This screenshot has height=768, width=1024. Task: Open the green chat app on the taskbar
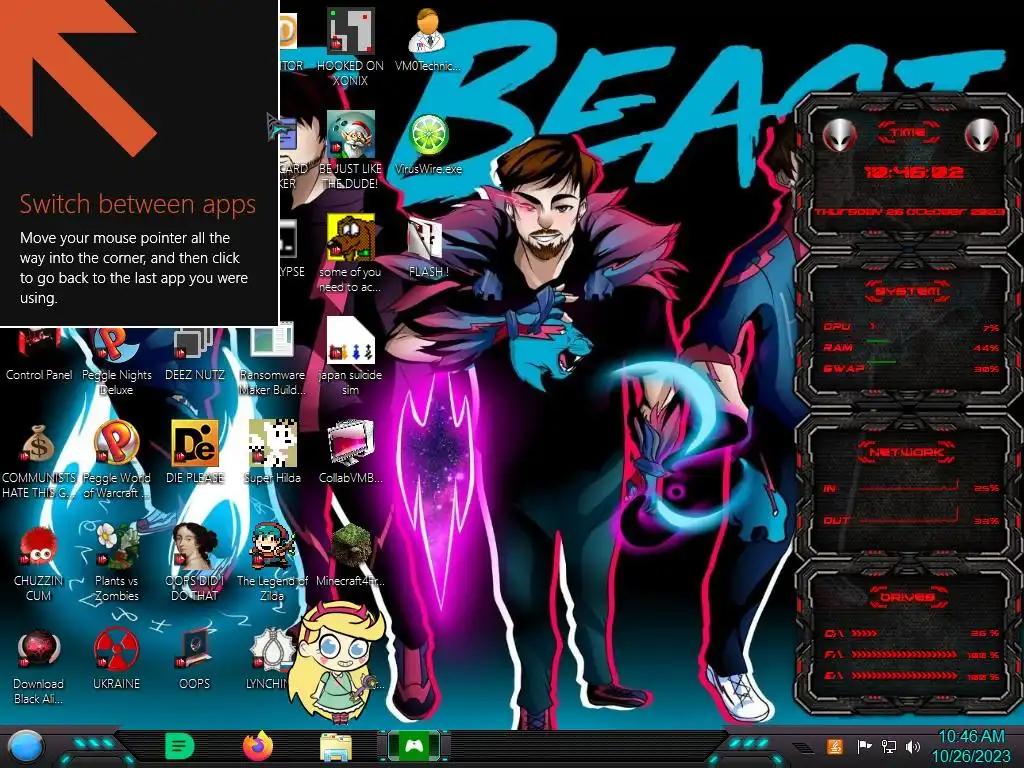coord(179,746)
